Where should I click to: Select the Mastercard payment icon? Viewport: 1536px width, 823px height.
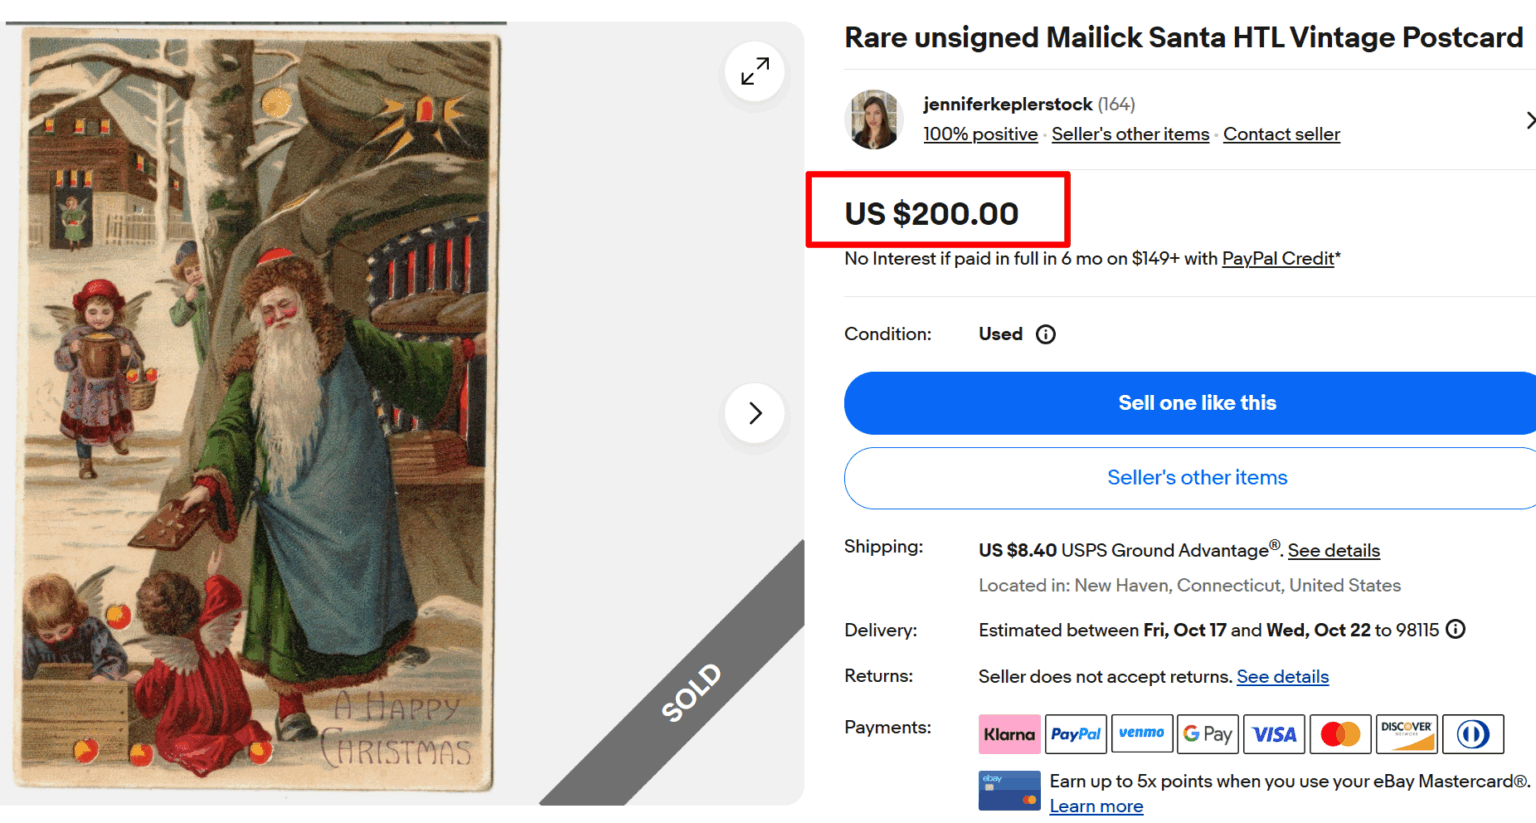pos(1340,733)
